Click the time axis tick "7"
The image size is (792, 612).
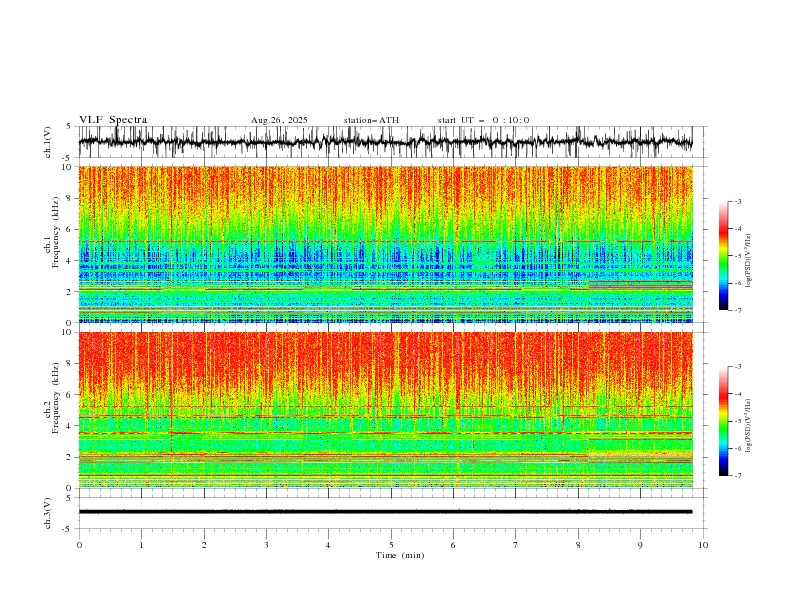click(516, 545)
